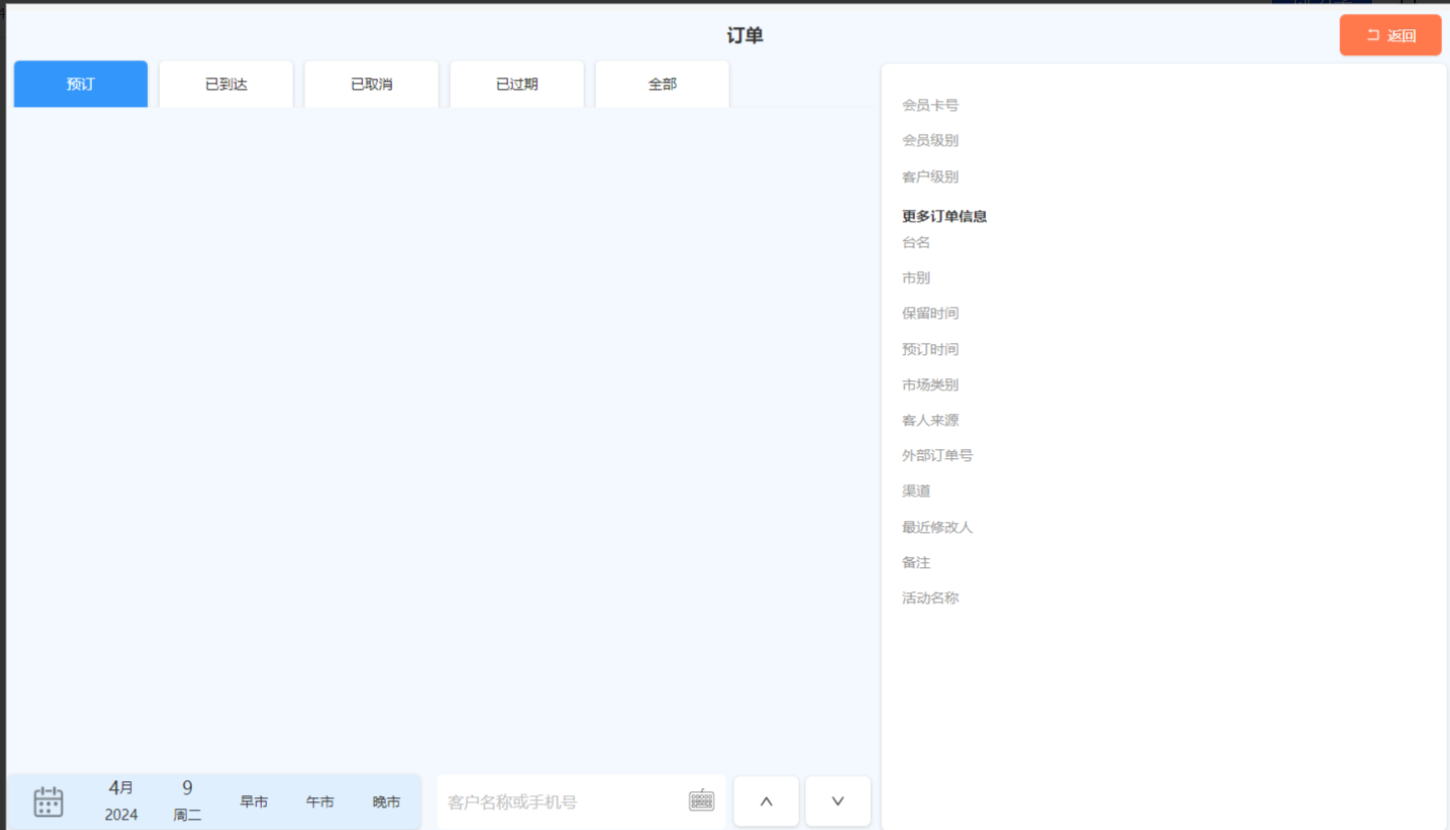Toggle the 早市 session filter
This screenshot has width=1450, height=830.
[254, 802]
